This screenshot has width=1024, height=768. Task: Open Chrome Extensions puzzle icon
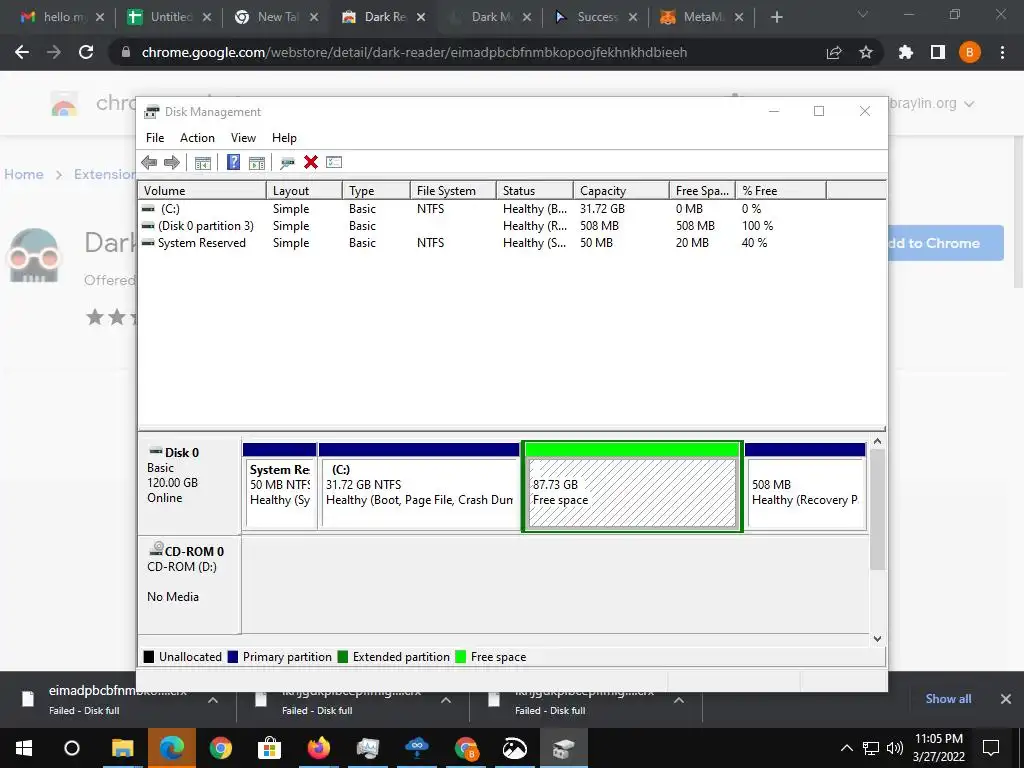[906, 52]
